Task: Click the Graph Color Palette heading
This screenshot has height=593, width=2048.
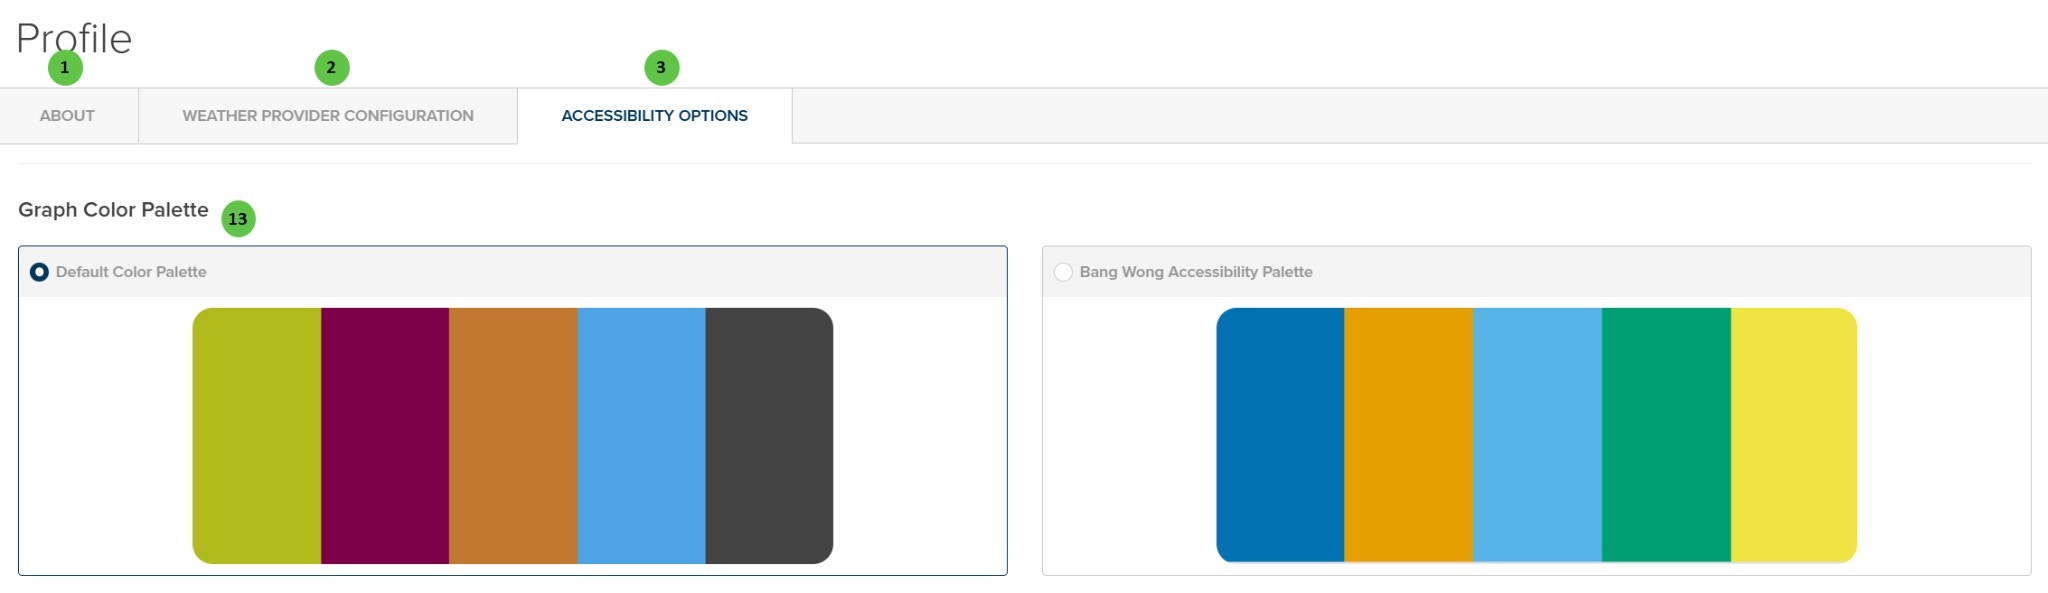Action: coord(113,211)
